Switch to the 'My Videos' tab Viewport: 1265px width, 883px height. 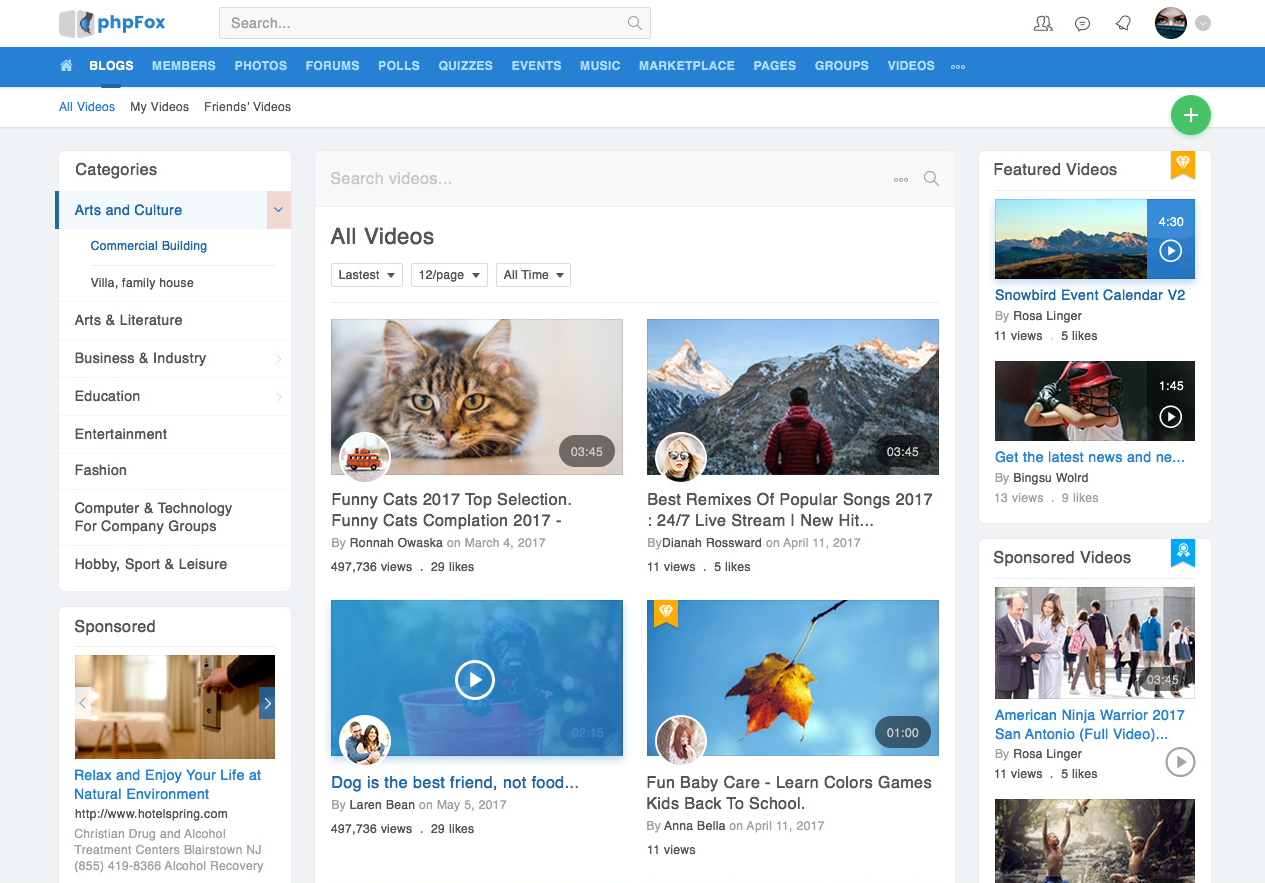pyautogui.click(x=159, y=106)
